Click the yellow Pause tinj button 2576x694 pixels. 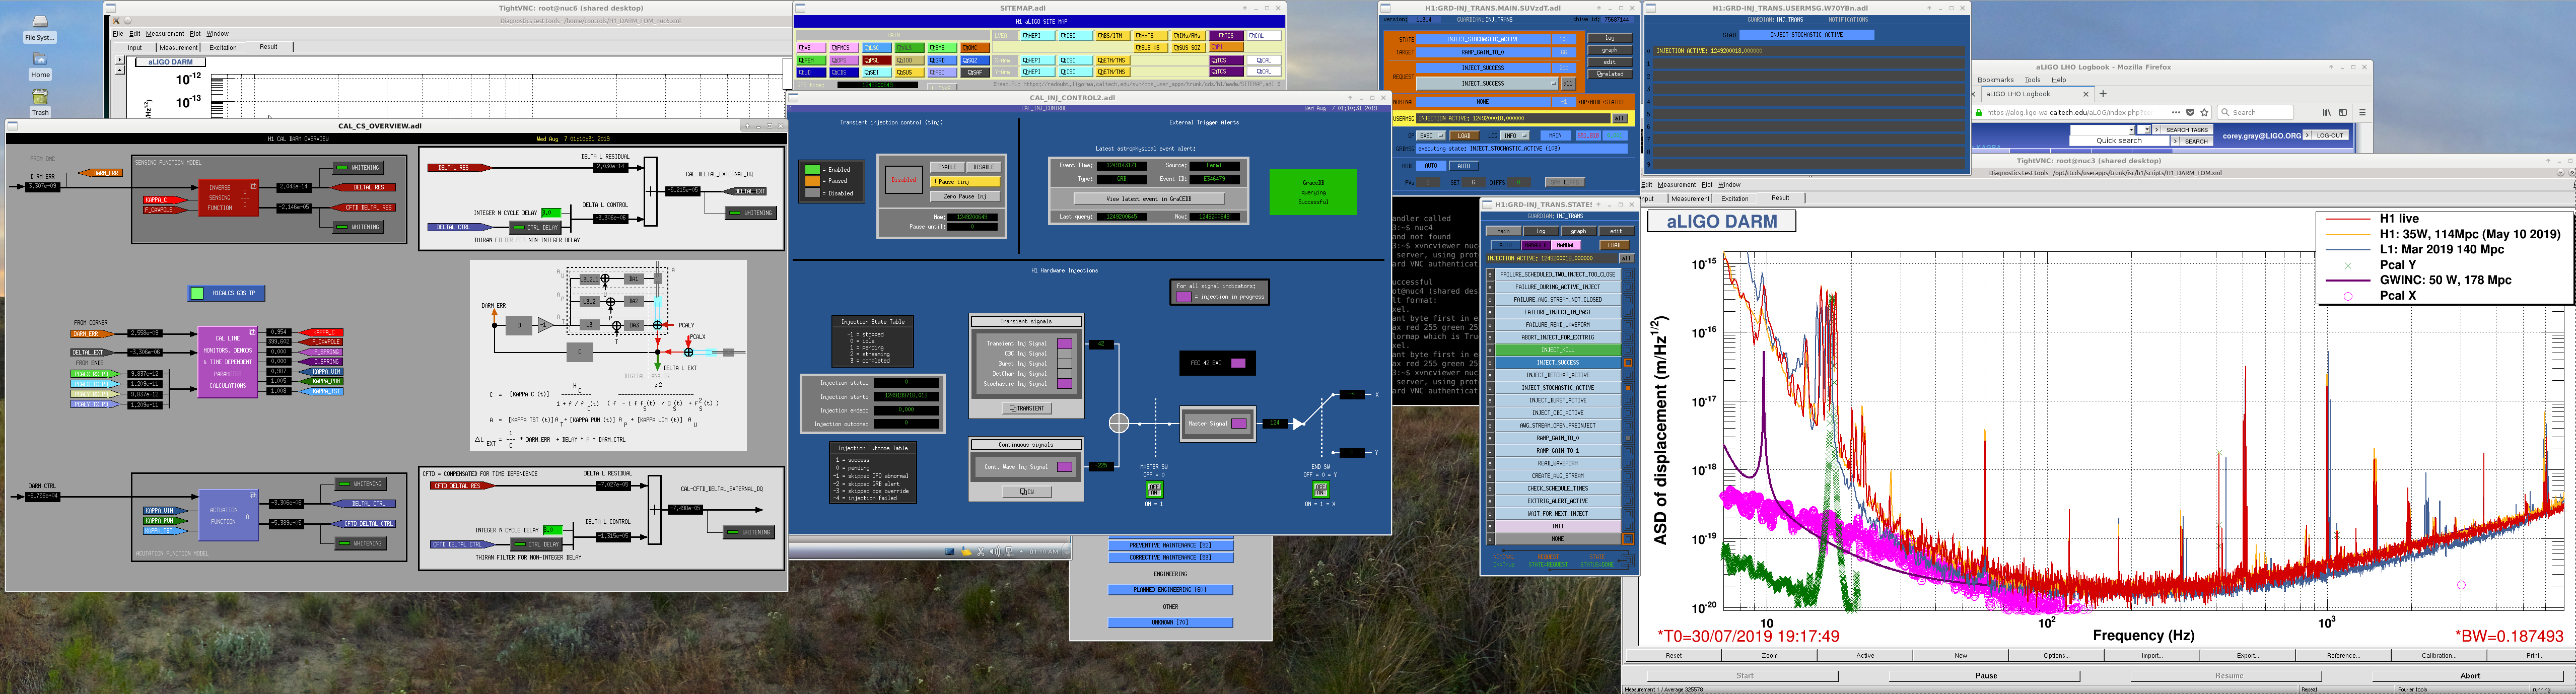965,181
